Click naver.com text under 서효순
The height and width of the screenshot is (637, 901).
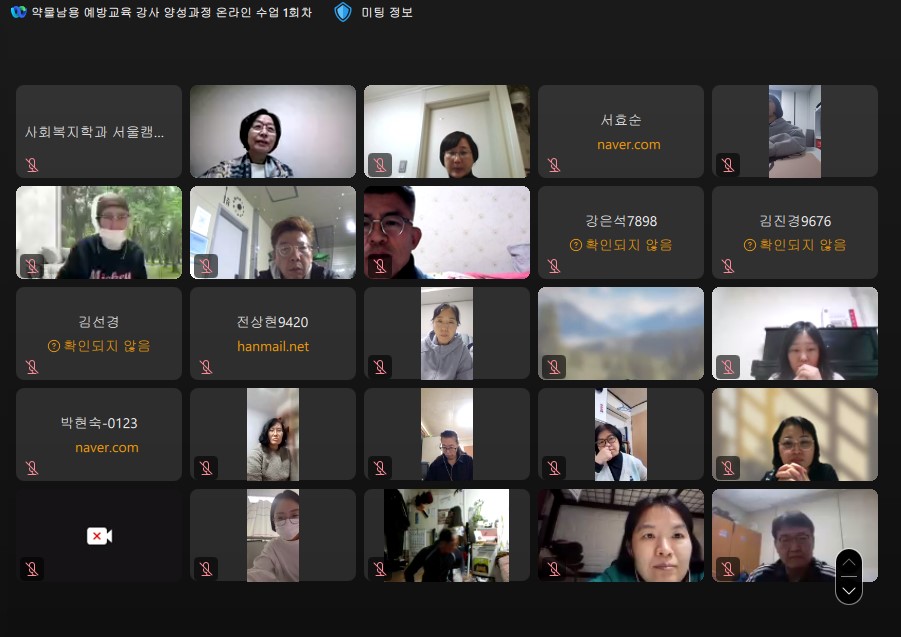(x=629, y=145)
